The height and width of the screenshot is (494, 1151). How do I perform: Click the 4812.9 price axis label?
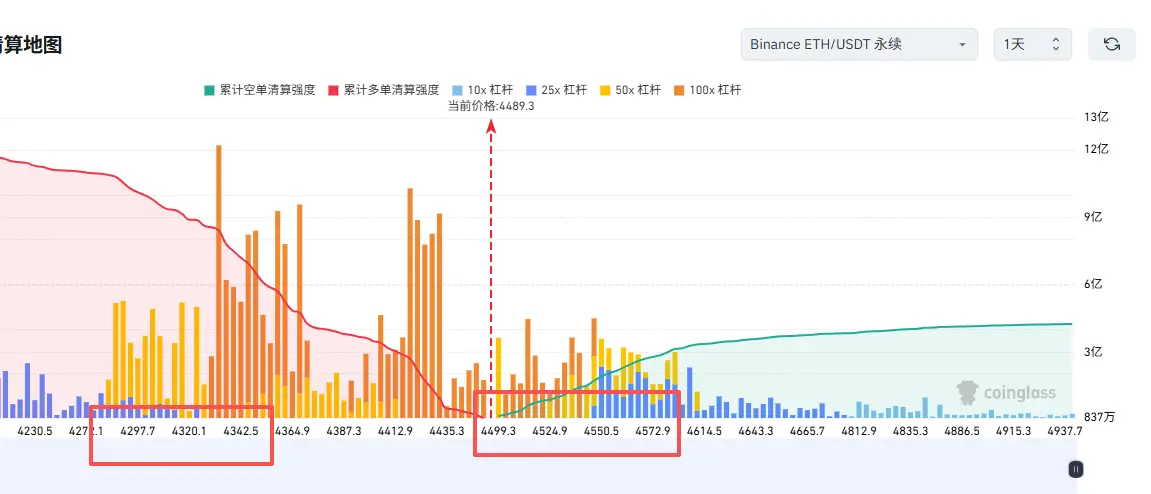[x=858, y=431]
